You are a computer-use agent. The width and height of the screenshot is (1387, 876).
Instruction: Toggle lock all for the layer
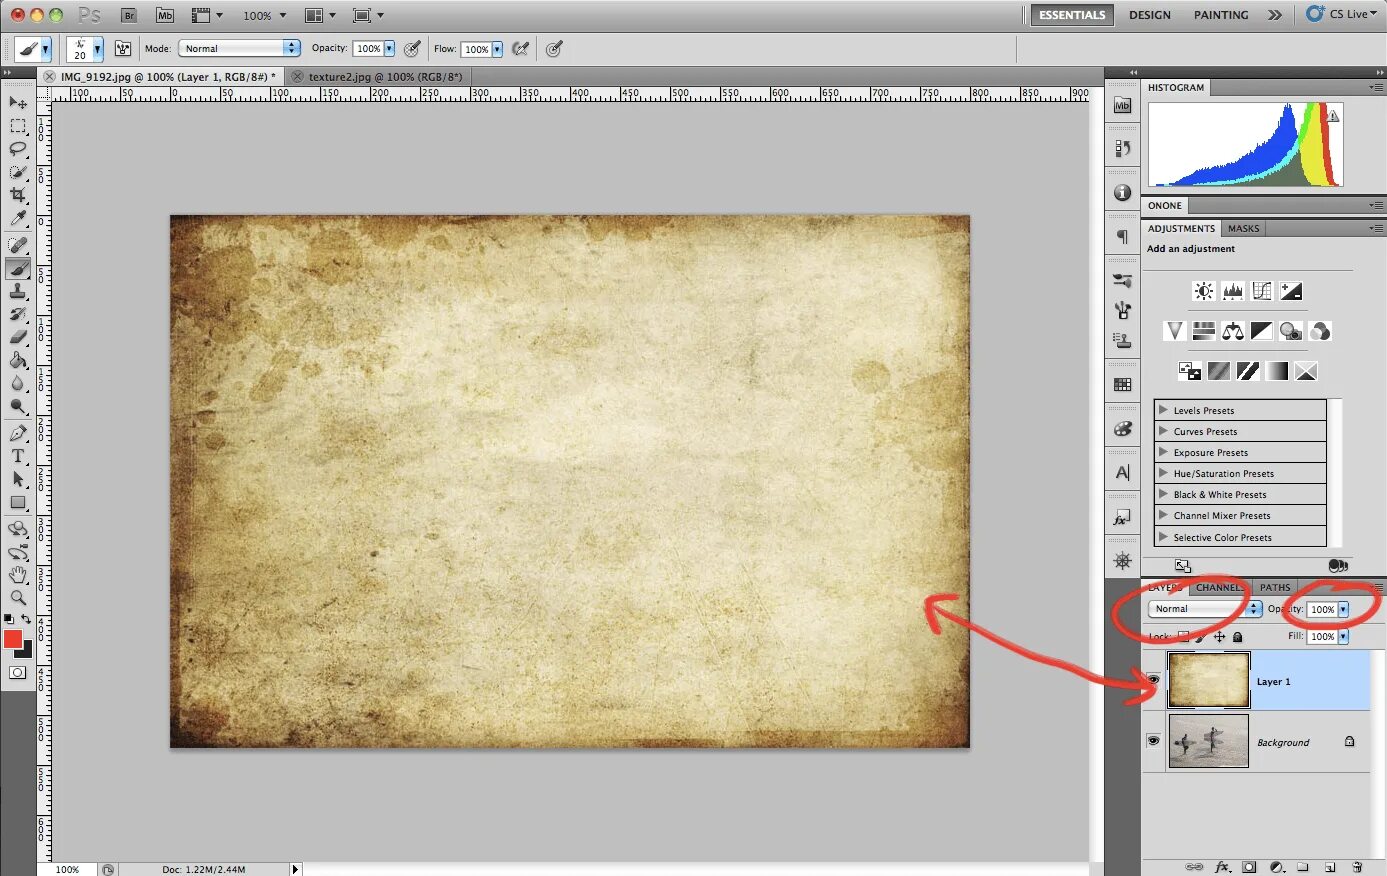(x=1237, y=637)
